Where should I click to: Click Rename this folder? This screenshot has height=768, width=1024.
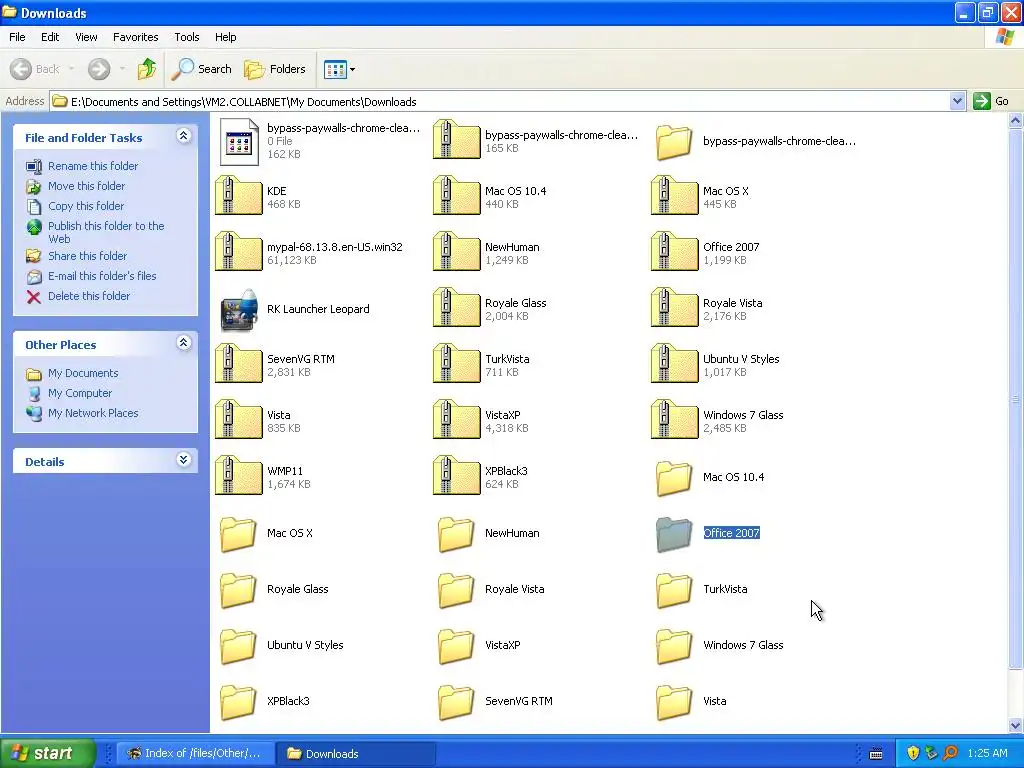pyautogui.click(x=93, y=166)
